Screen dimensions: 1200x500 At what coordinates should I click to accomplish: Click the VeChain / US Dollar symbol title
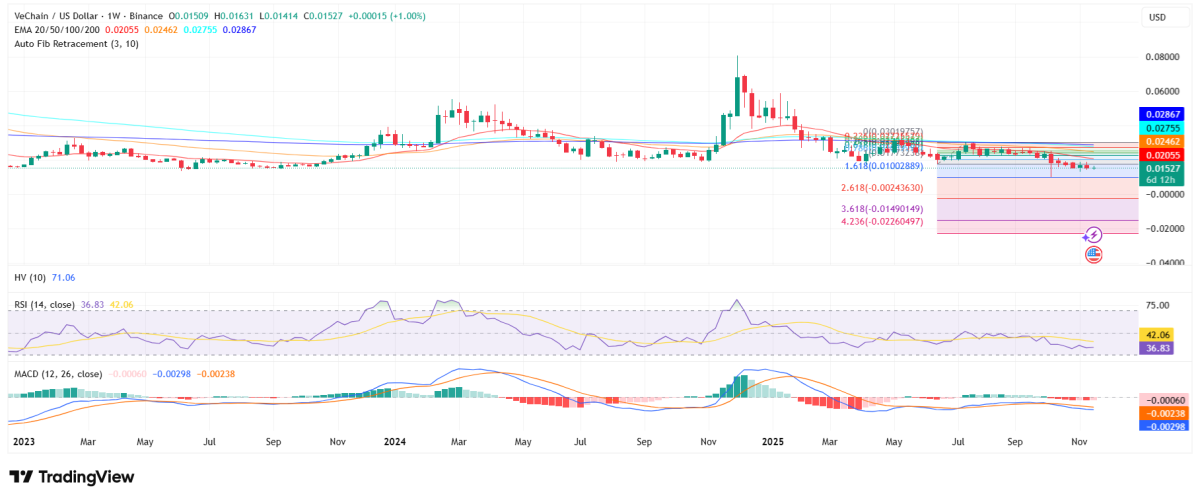58,16
